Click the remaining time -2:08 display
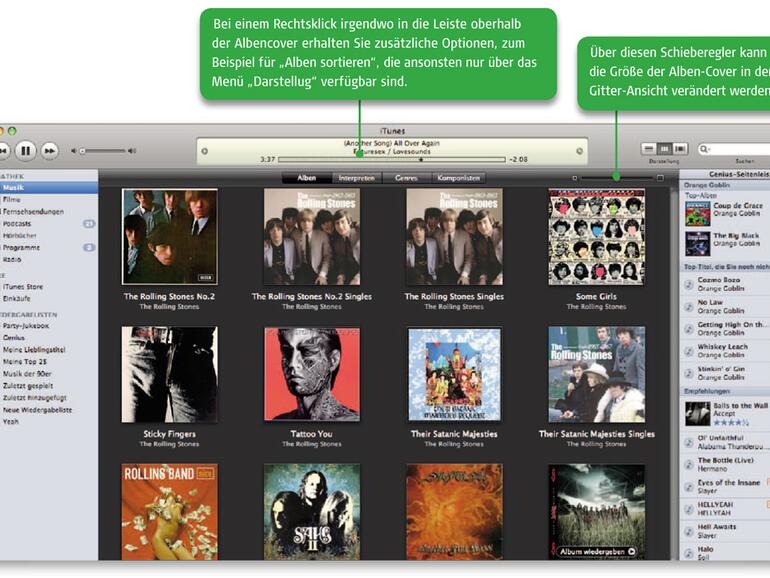Image resolution: width=770 pixels, height=578 pixels. coord(518,160)
